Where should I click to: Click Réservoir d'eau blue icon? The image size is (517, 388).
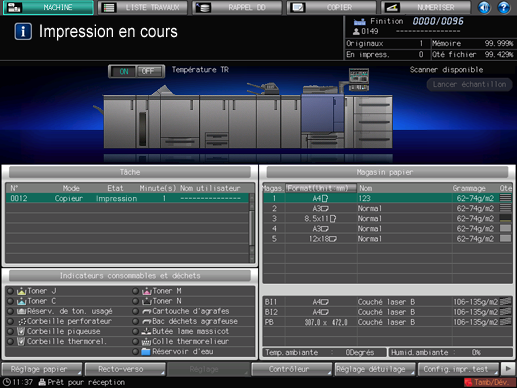(x=146, y=352)
